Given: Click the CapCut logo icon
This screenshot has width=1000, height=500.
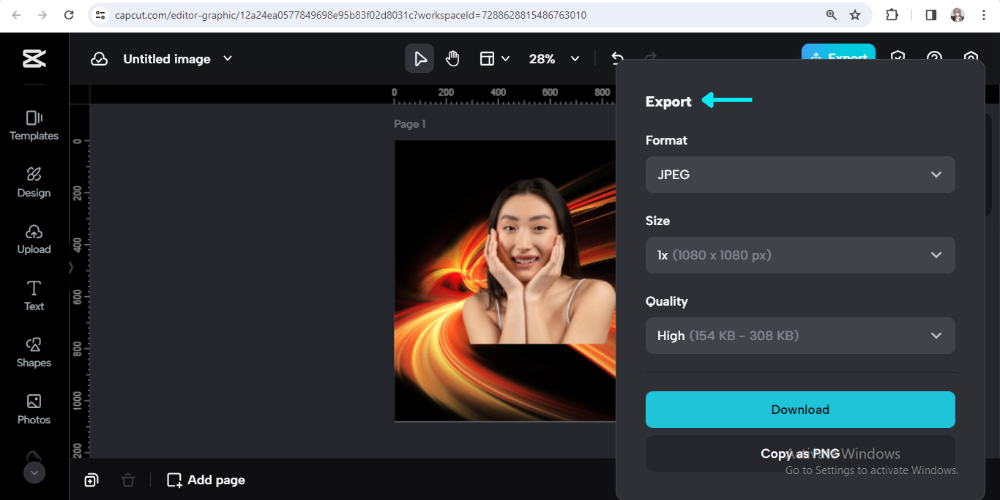Looking at the screenshot, I should click(x=34, y=59).
